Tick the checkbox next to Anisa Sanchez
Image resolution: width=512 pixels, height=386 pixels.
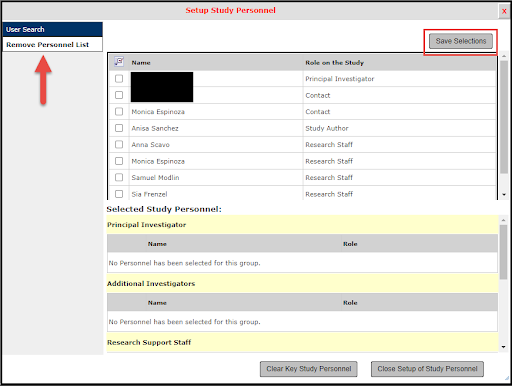(119, 128)
